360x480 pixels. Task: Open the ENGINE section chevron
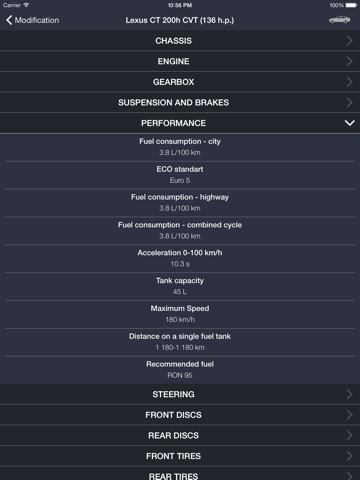pos(349,61)
